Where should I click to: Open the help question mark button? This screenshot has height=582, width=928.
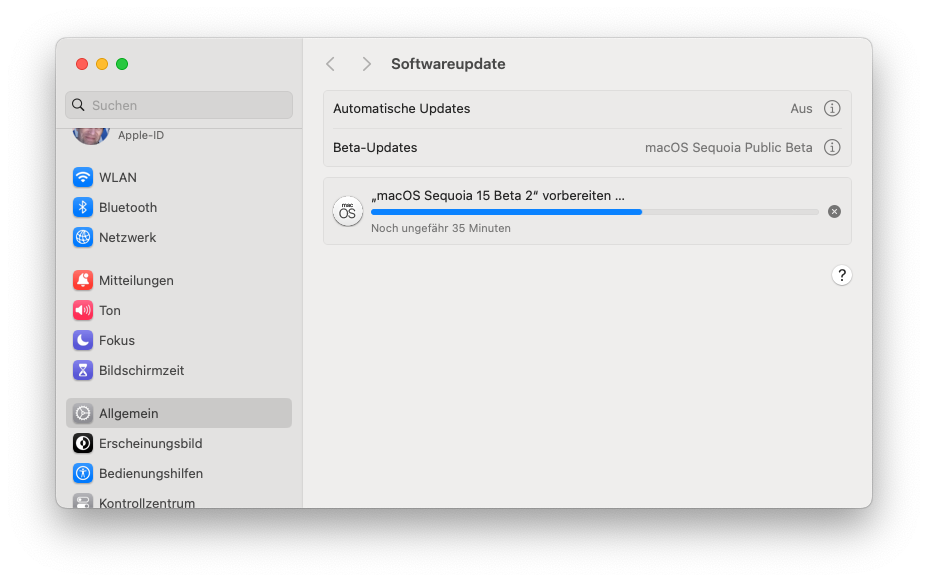tap(842, 275)
